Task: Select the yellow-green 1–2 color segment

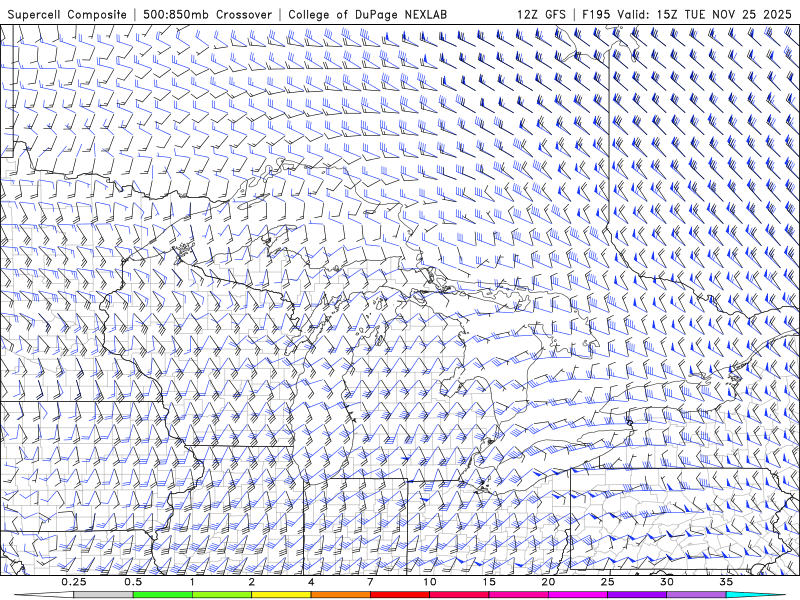Action: click(x=222, y=595)
